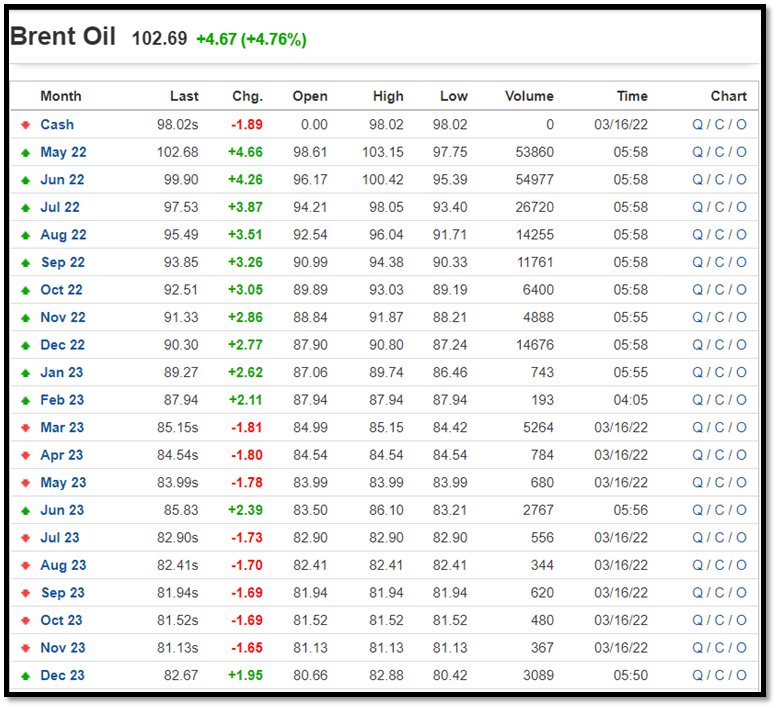Click the red down arrow beside Nov 23

click(26, 648)
